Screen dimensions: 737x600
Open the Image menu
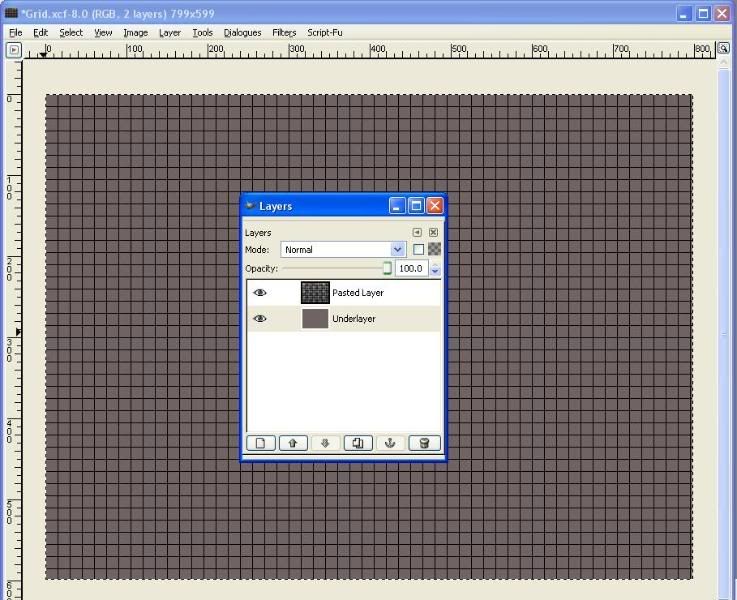pos(135,32)
